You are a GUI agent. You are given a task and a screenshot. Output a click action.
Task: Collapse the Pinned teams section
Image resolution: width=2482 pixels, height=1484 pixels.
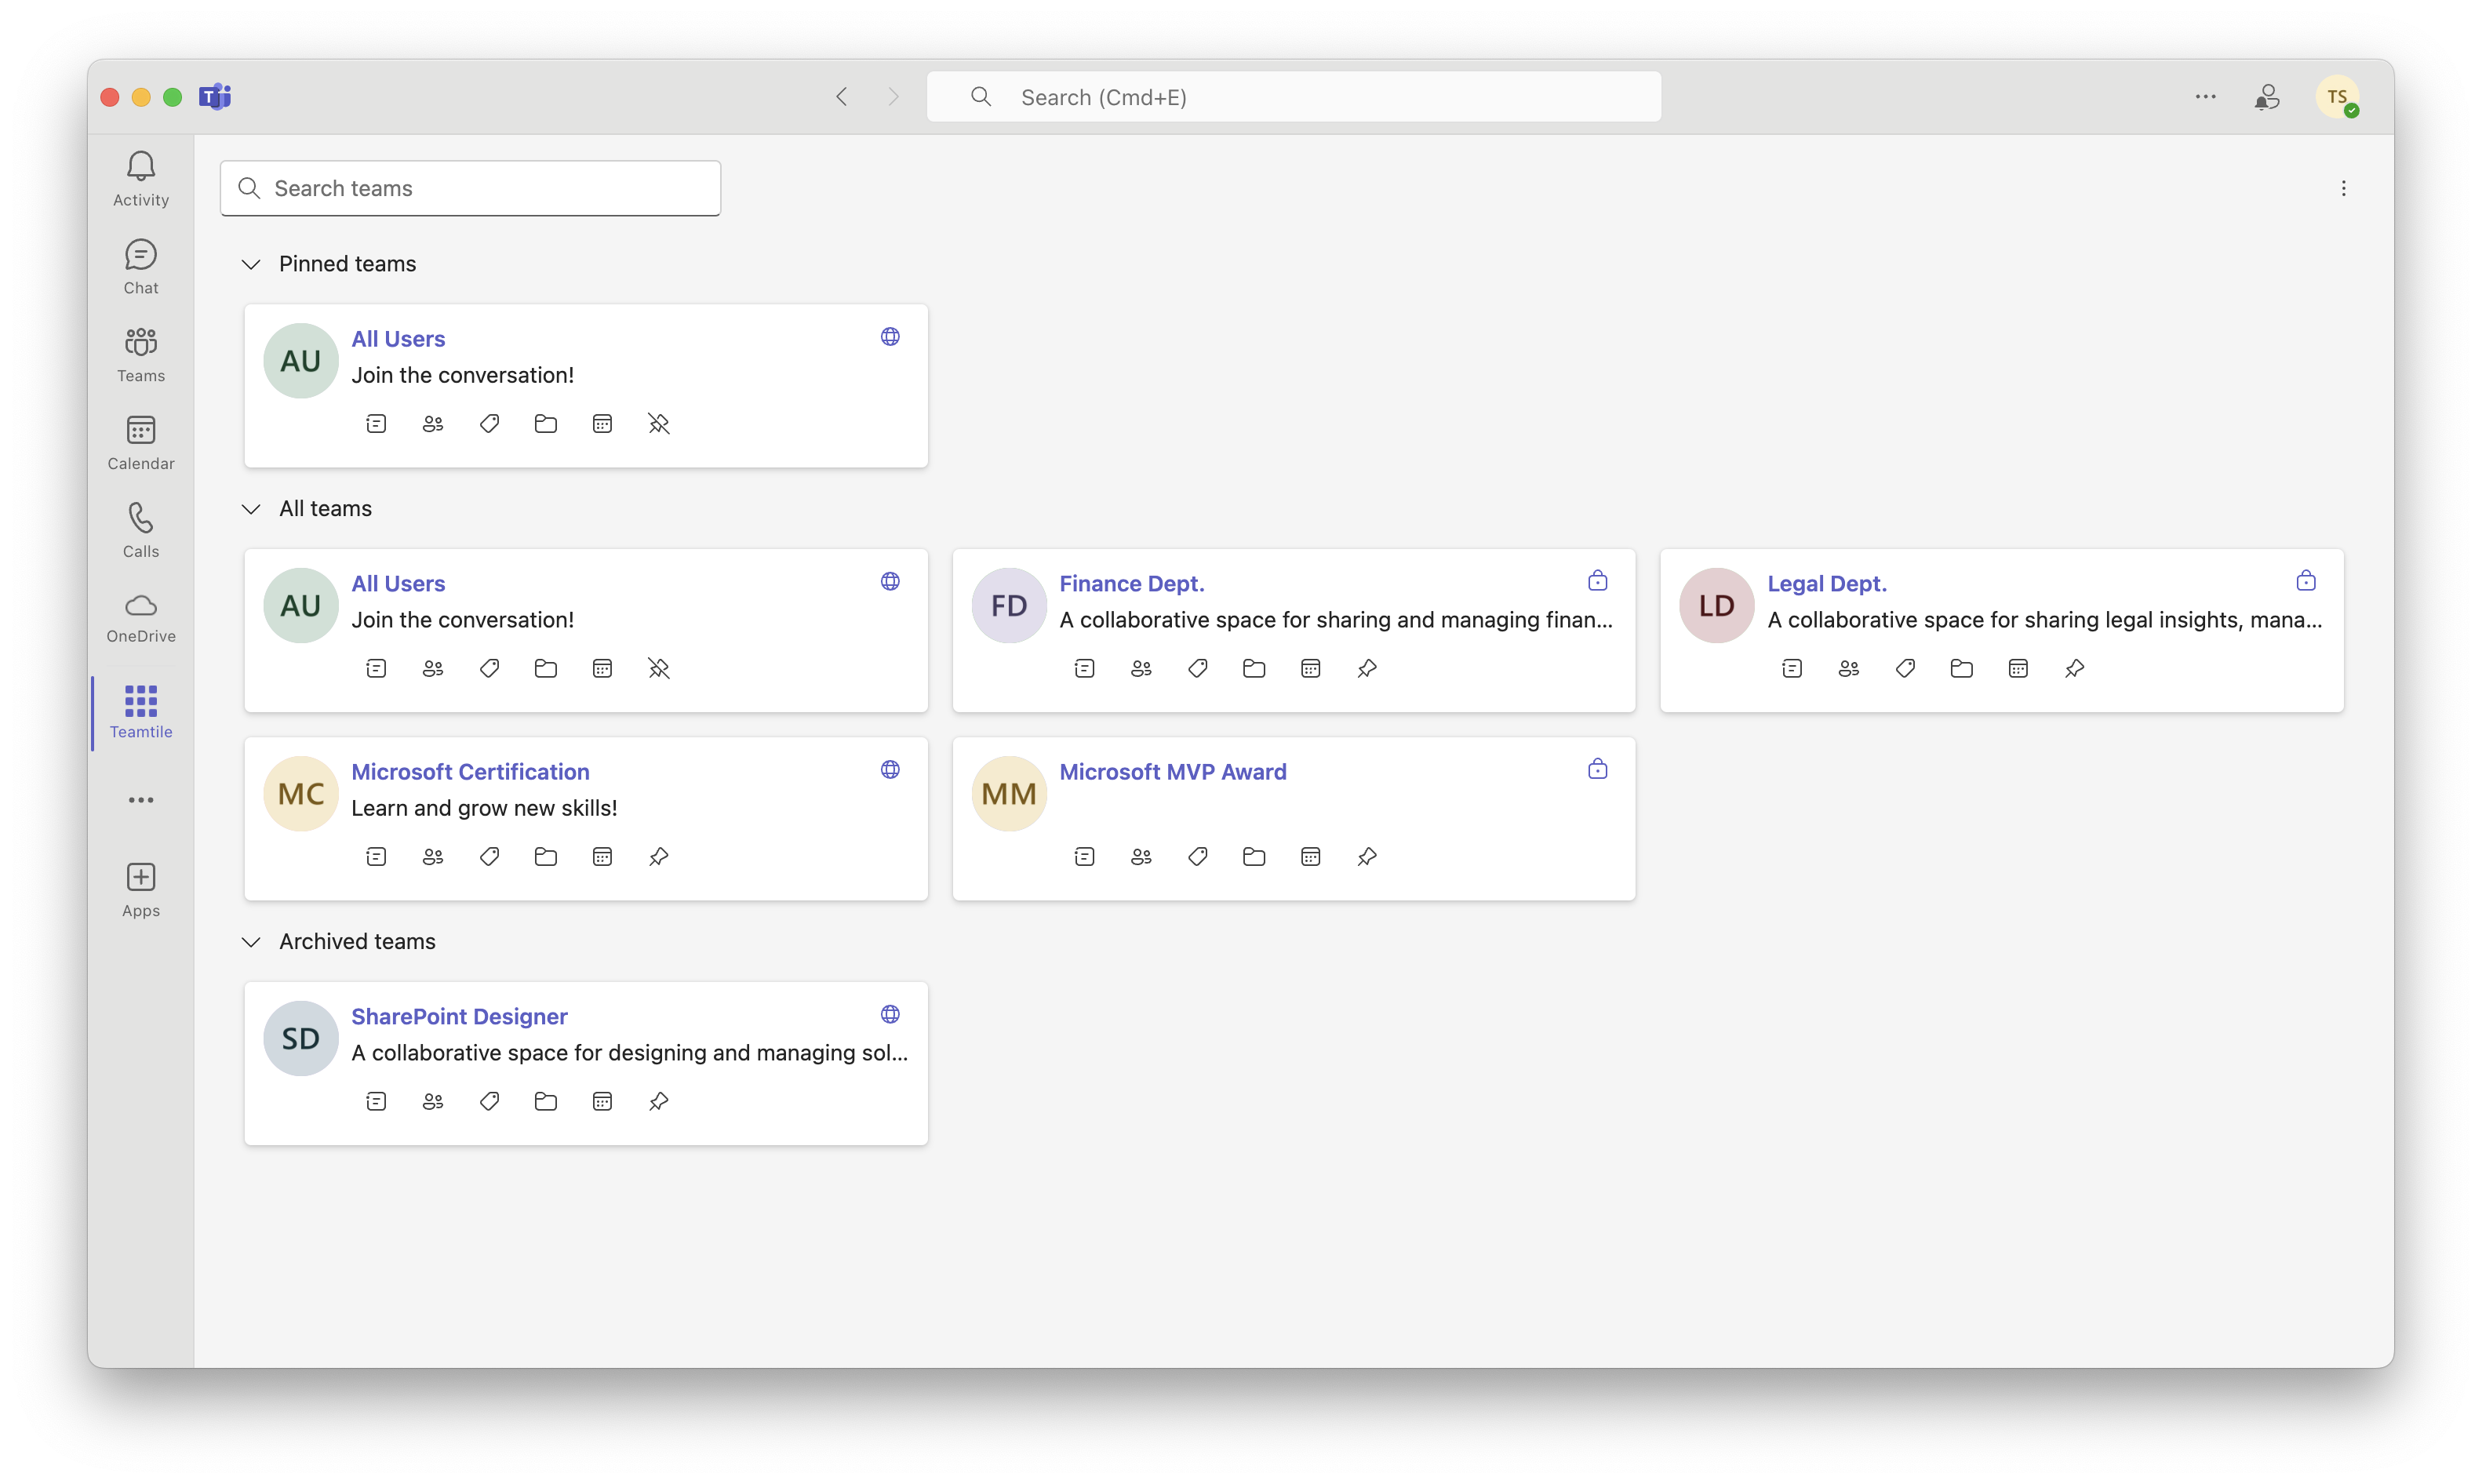click(x=251, y=264)
